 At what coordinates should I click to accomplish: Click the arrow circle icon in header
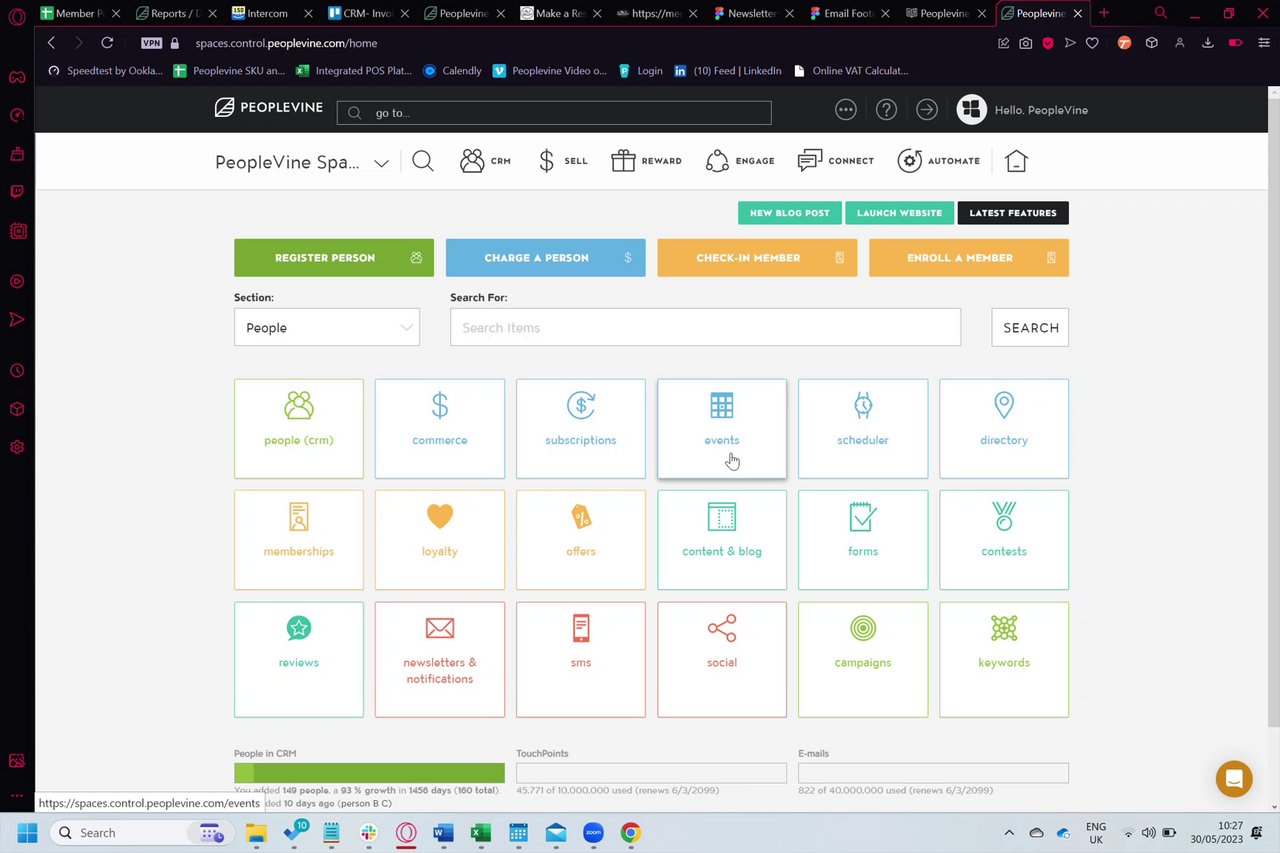(927, 110)
